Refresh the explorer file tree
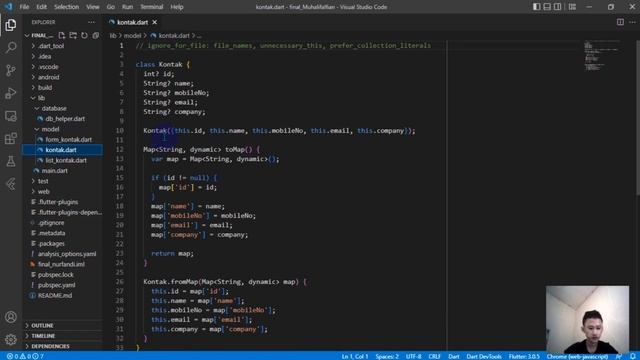The image size is (640, 360). (x=84, y=36)
